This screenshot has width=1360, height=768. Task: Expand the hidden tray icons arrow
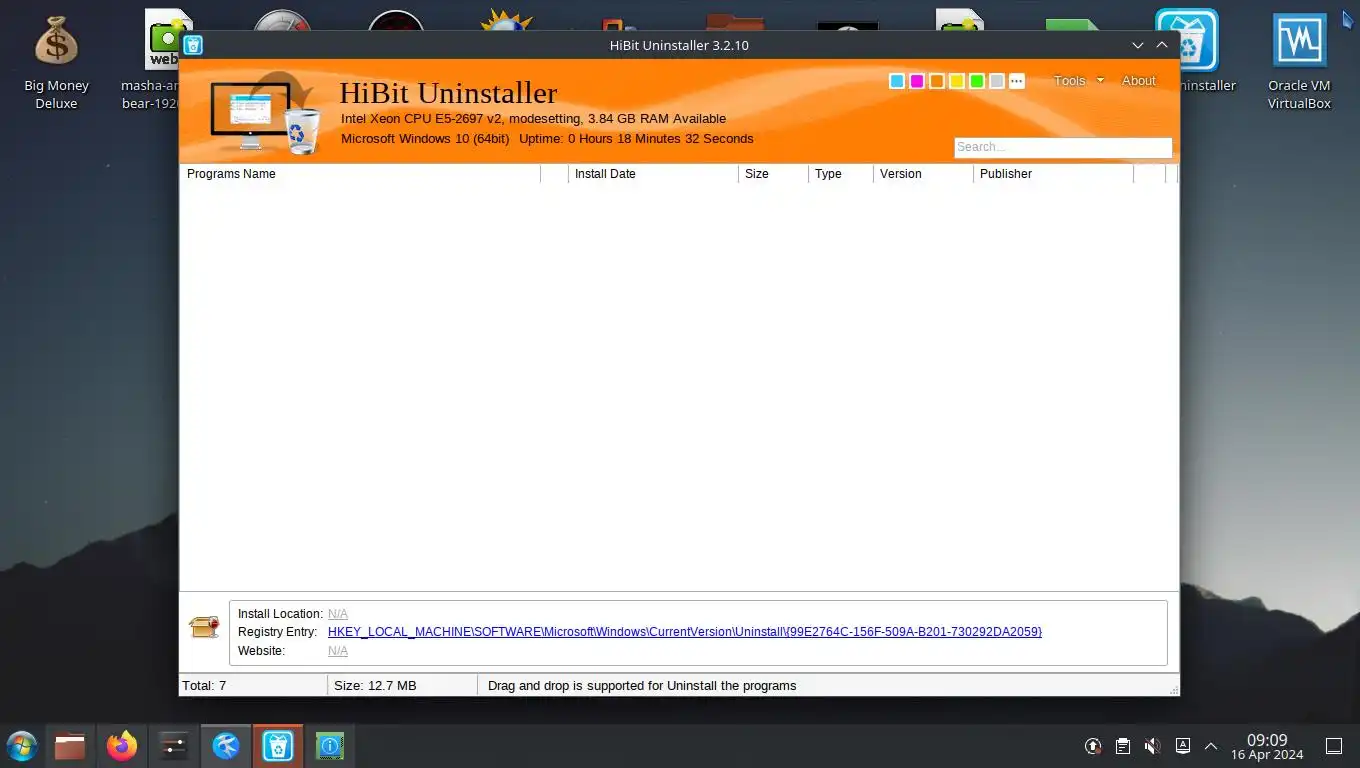(1211, 746)
